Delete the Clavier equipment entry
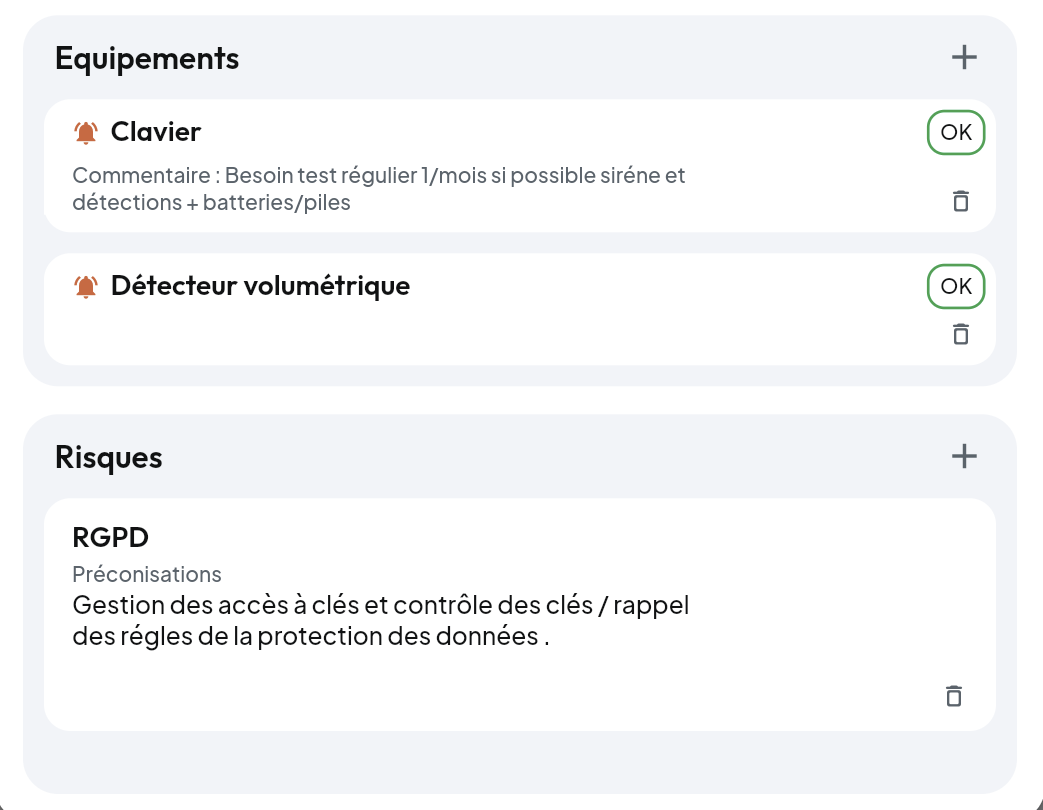This screenshot has width=1043, height=810. pos(960,201)
